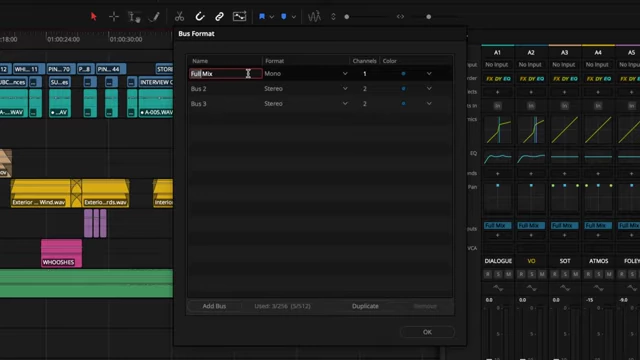Click automation curve icon on DIALOGUE channel
The width and height of the screenshot is (640, 360).
tap(498, 288)
